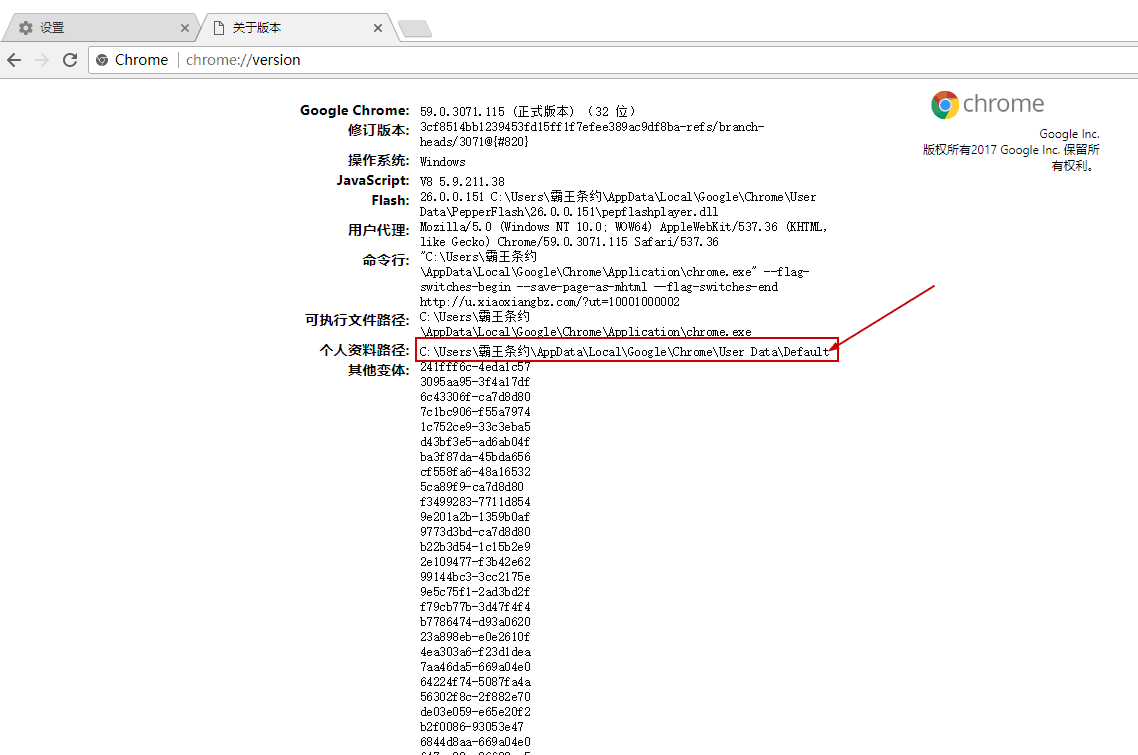Click the 可执行文件路径 label
The height and width of the screenshot is (755, 1138).
click(x=356, y=320)
